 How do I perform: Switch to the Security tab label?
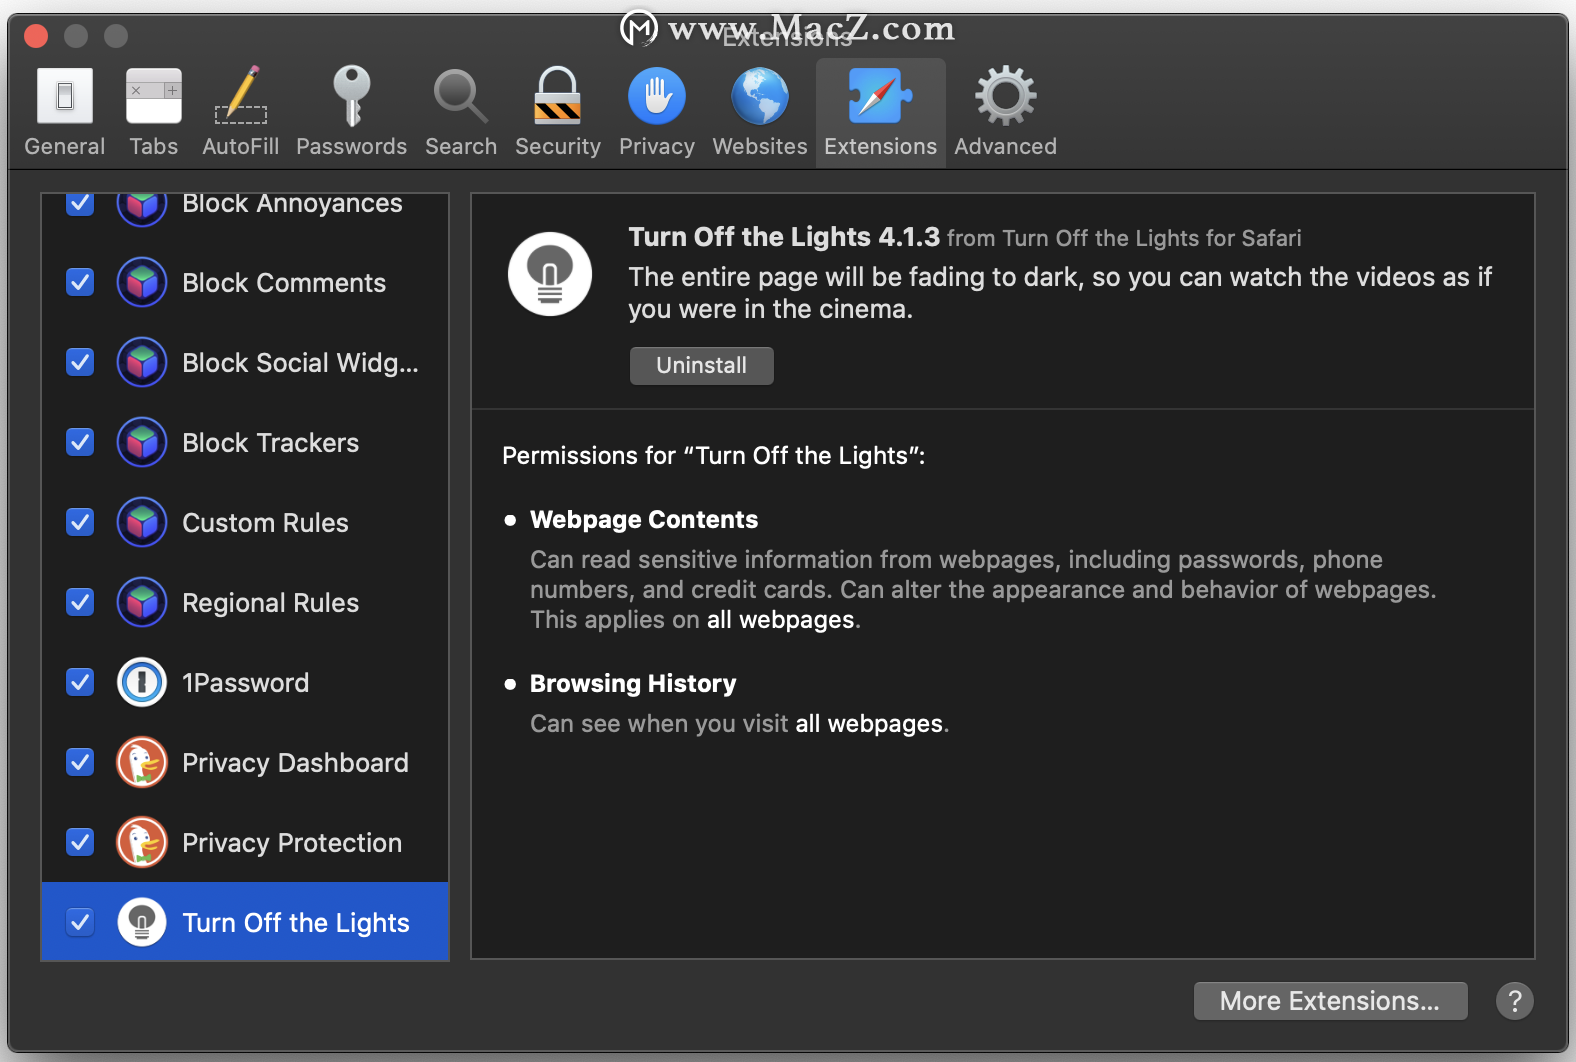558,147
